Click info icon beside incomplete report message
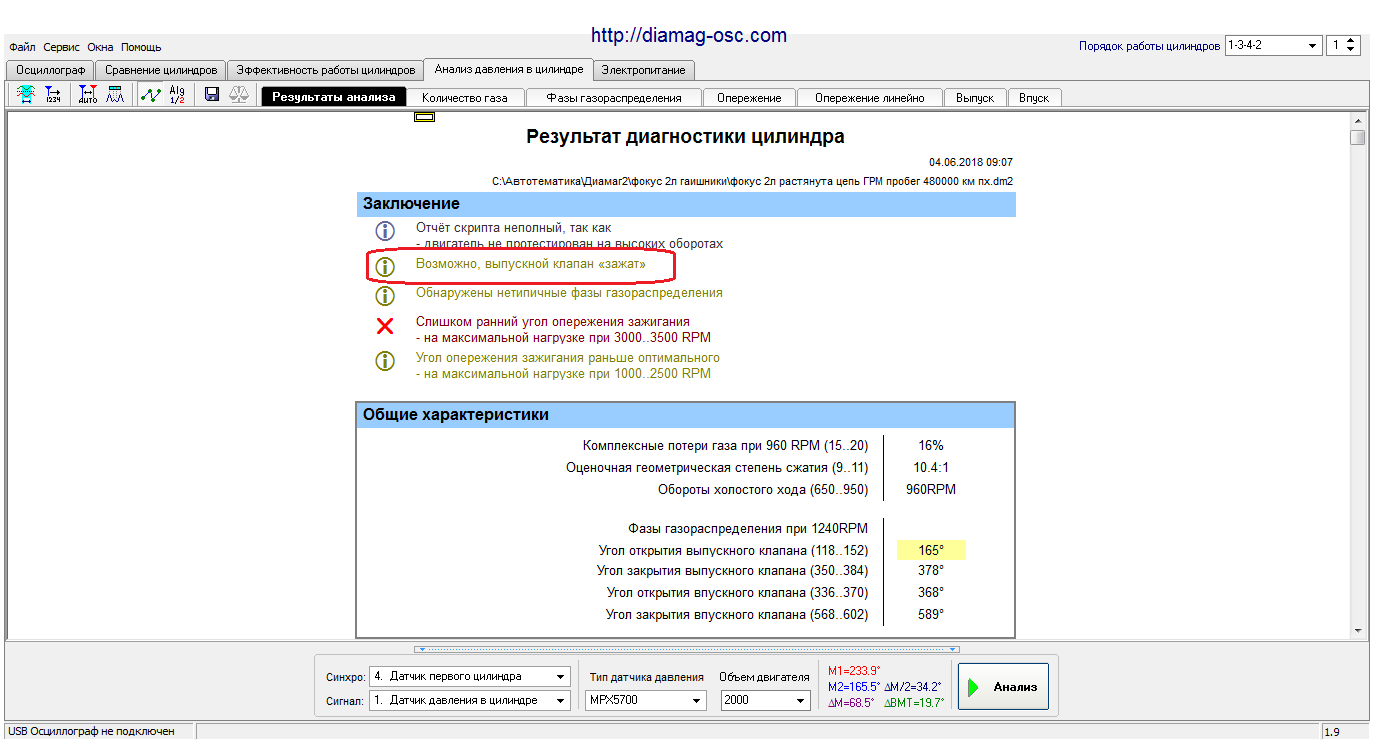The height and width of the screenshot is (744, 1382). click(x=385, y=231)
